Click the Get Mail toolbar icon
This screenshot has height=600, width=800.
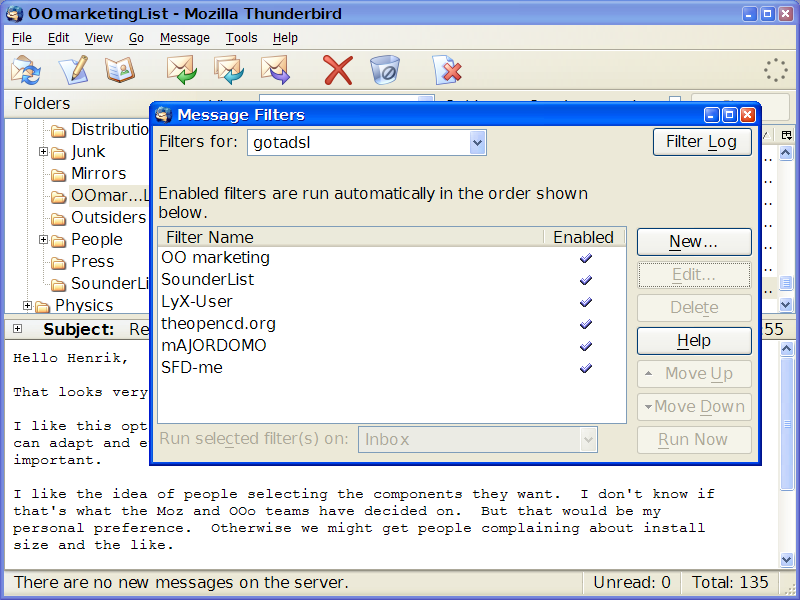point(26,70)
